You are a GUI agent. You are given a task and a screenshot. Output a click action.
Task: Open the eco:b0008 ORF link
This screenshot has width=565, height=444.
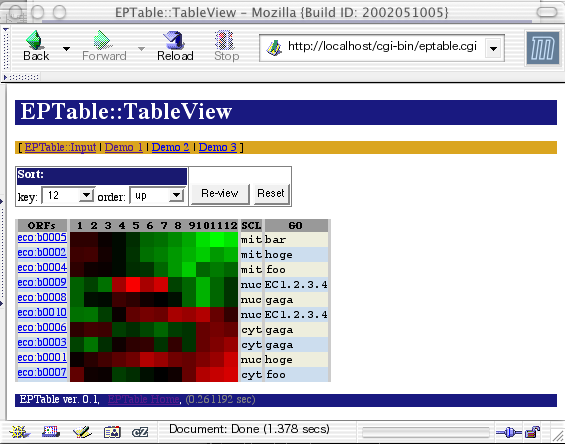(x=42, y=298)
